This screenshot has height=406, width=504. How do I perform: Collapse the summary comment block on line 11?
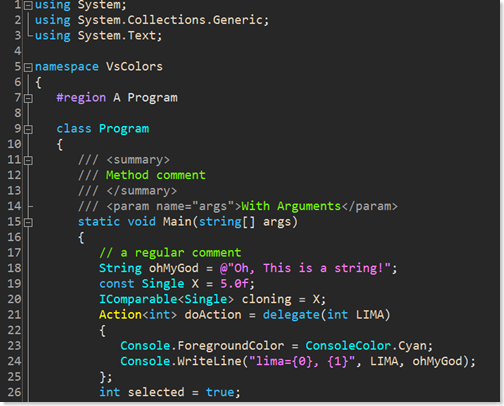pyautogui.click(x=29, y=160)
